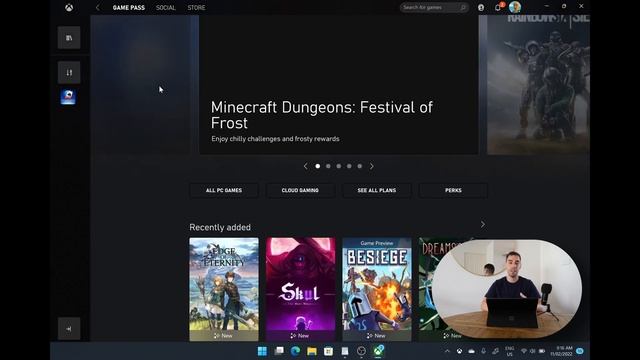Open the battery tray icon
Screen dimensions: 640x360
pos(542,351)
